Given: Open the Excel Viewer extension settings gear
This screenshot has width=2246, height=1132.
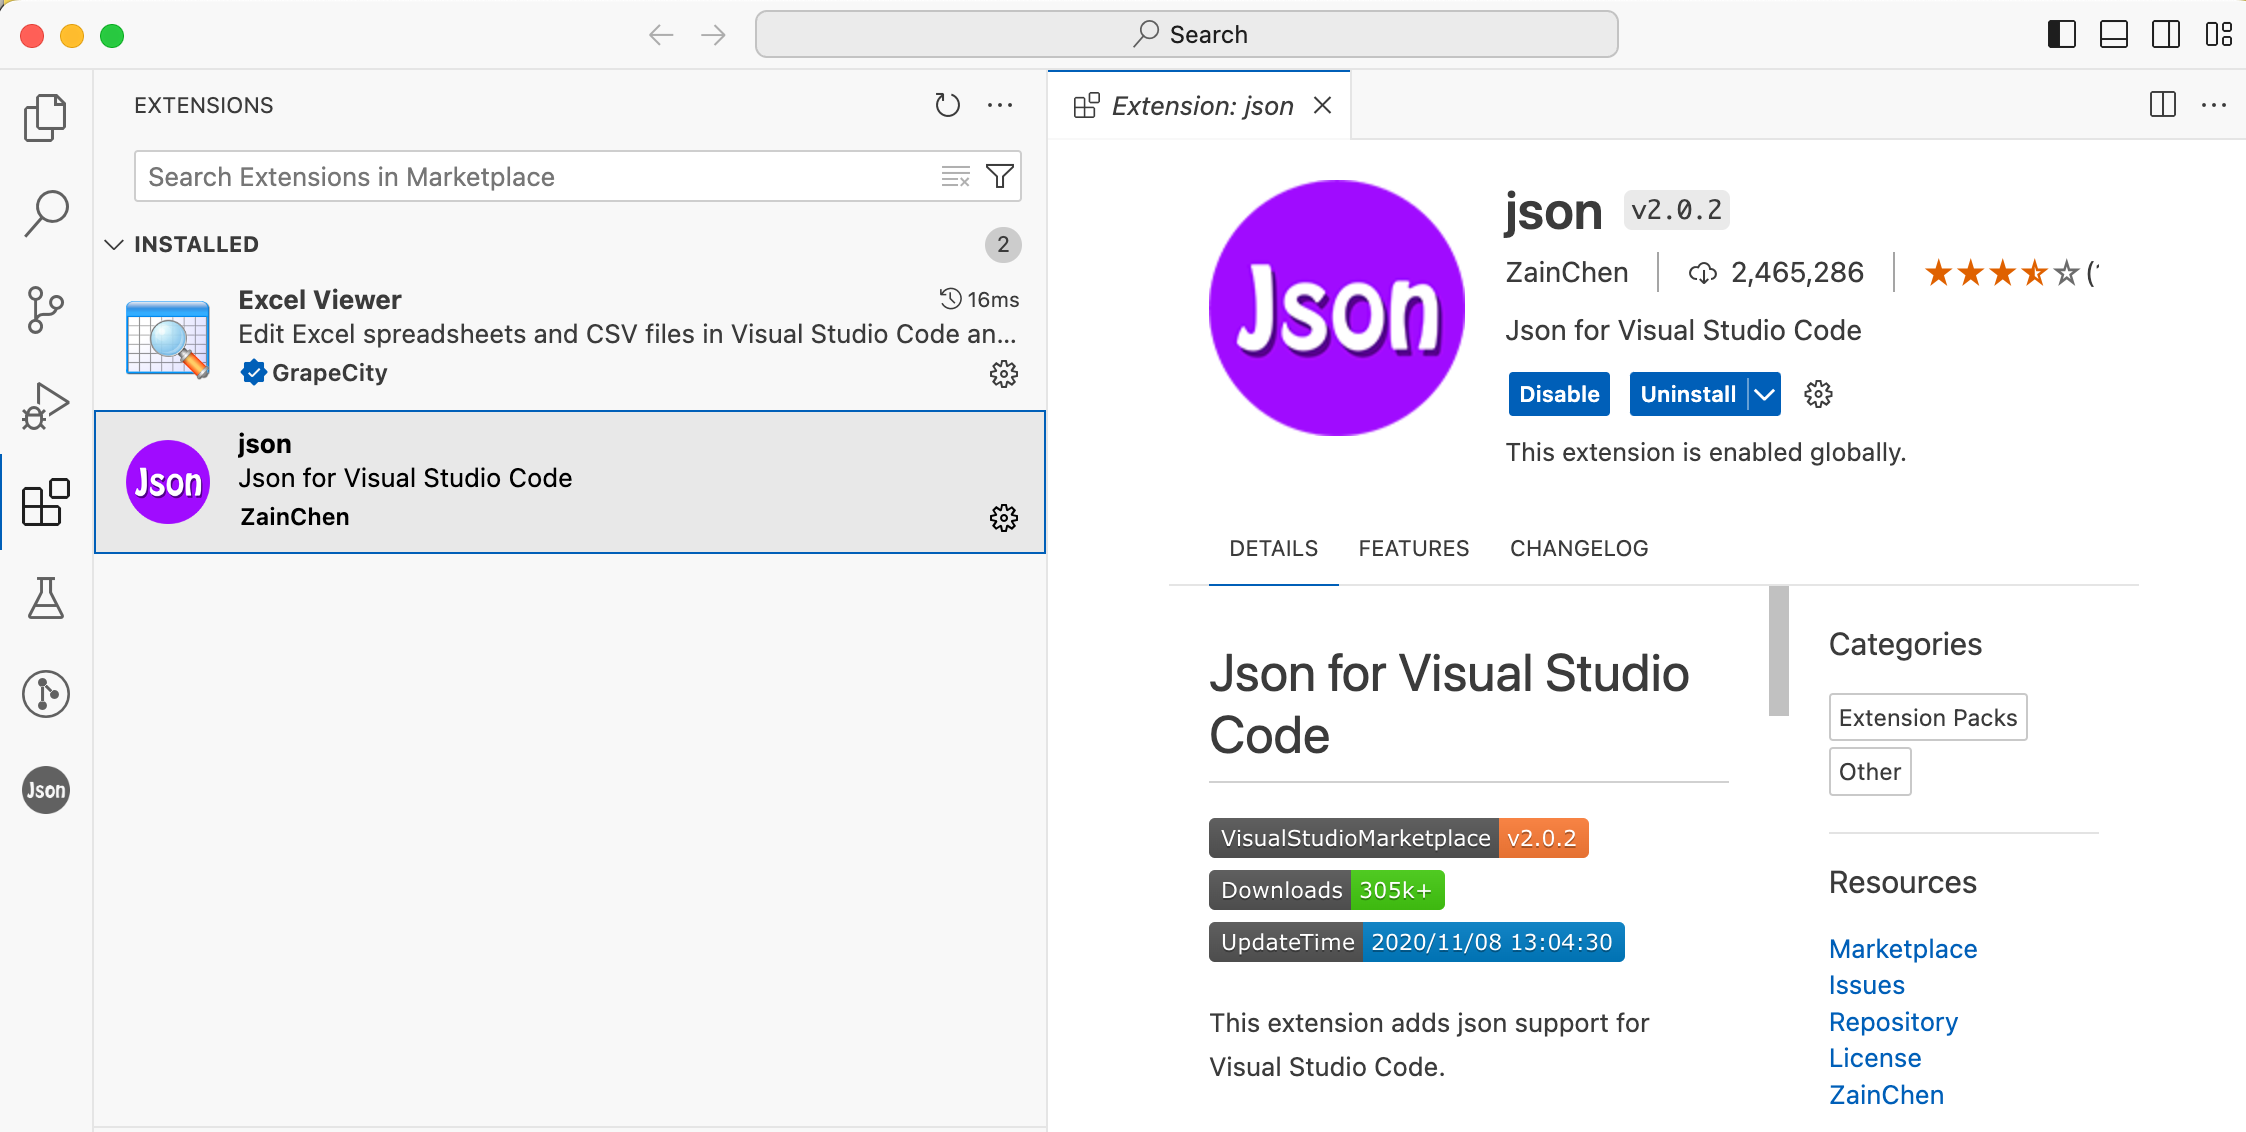Looking at the screenshot, I should click(x=1004, y=373).
